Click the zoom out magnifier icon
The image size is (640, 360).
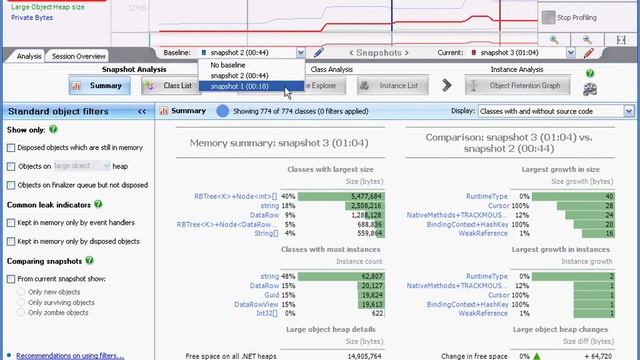(587, 40)
